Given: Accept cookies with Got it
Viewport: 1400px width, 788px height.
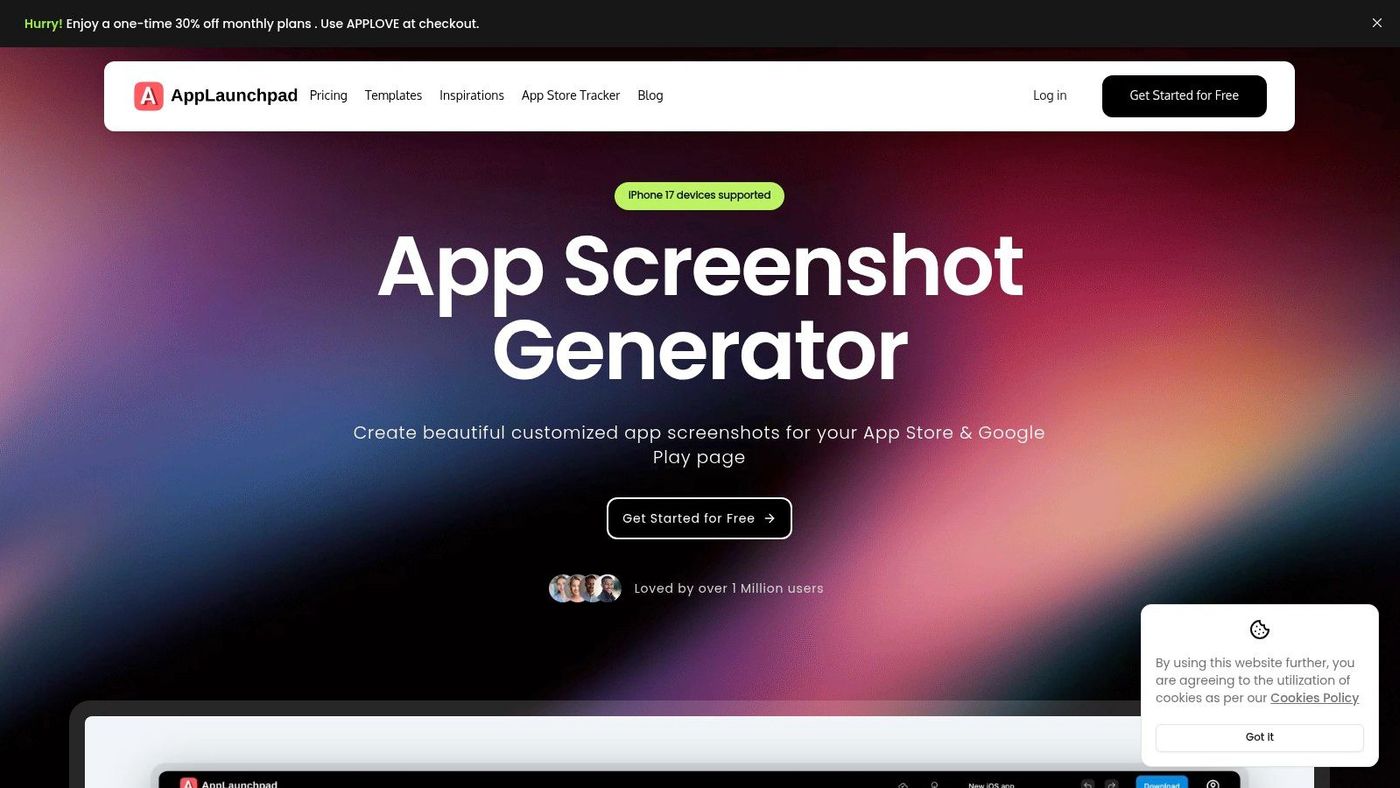Looking at the screenshot, I should (1259, 737).
